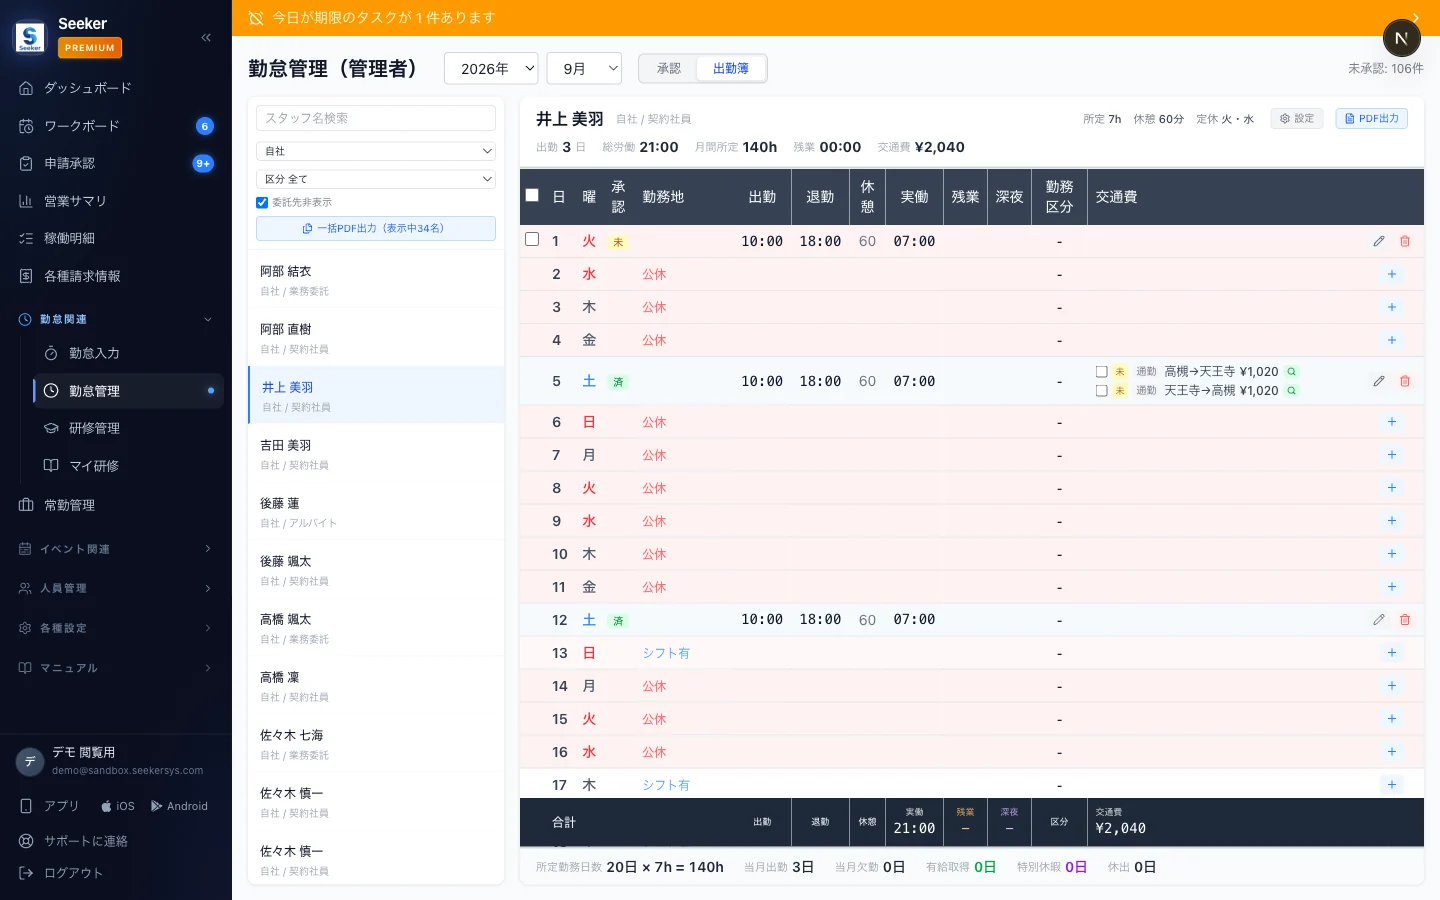Collapse the 勤怠関連 sidebar section
Screen dimensions: 1440x900
click(116, 319)
